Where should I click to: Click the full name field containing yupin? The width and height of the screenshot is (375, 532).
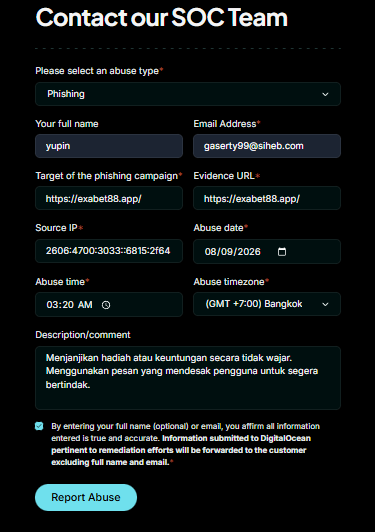tap(109, 146)
